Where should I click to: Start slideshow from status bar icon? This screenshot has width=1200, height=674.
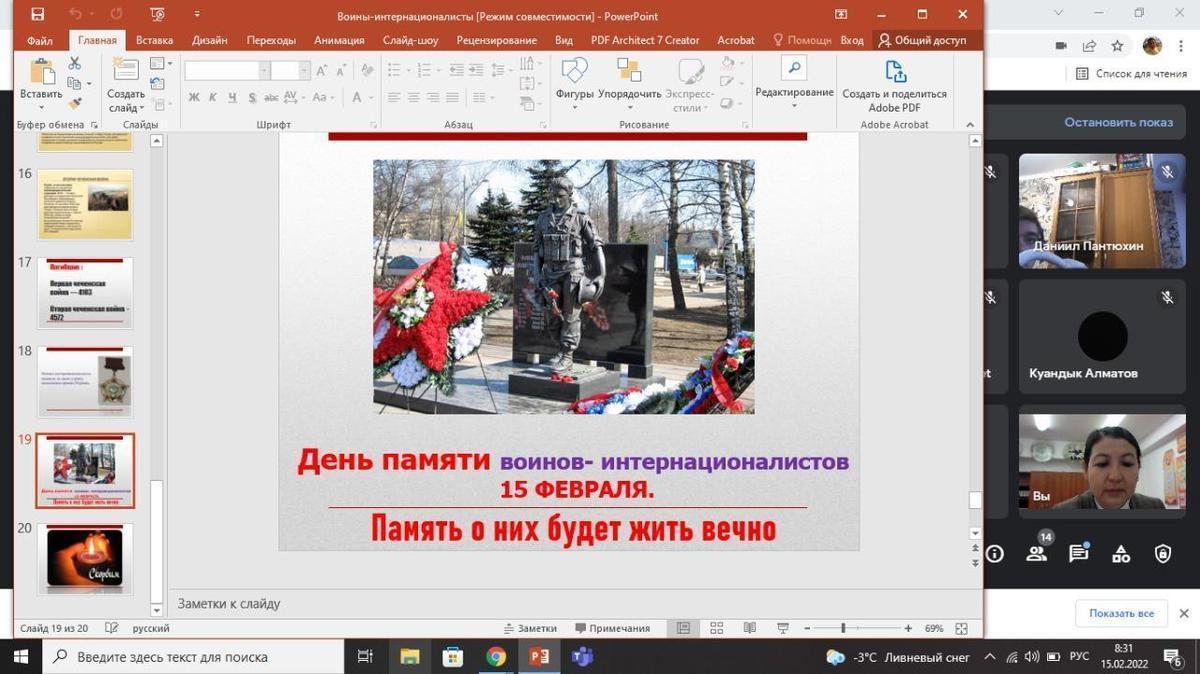pyautogui.click(x=783, y=628)
